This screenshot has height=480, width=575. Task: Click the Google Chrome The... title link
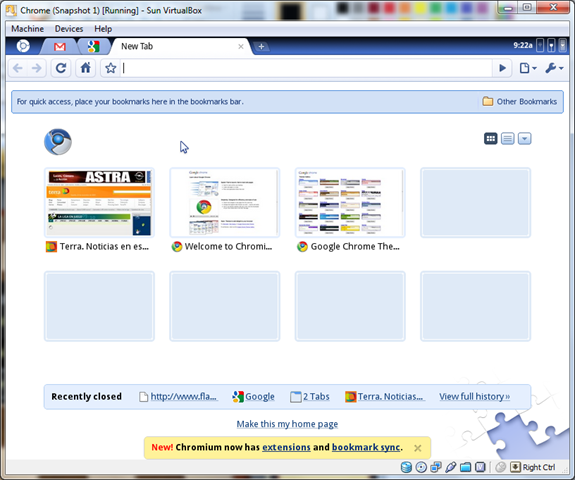355,246
